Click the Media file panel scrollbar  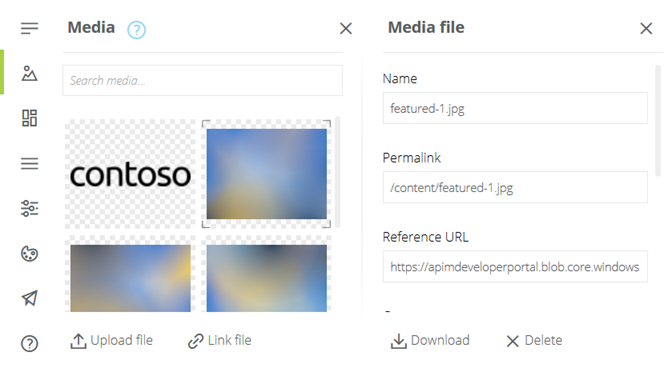tap(658, 121)
